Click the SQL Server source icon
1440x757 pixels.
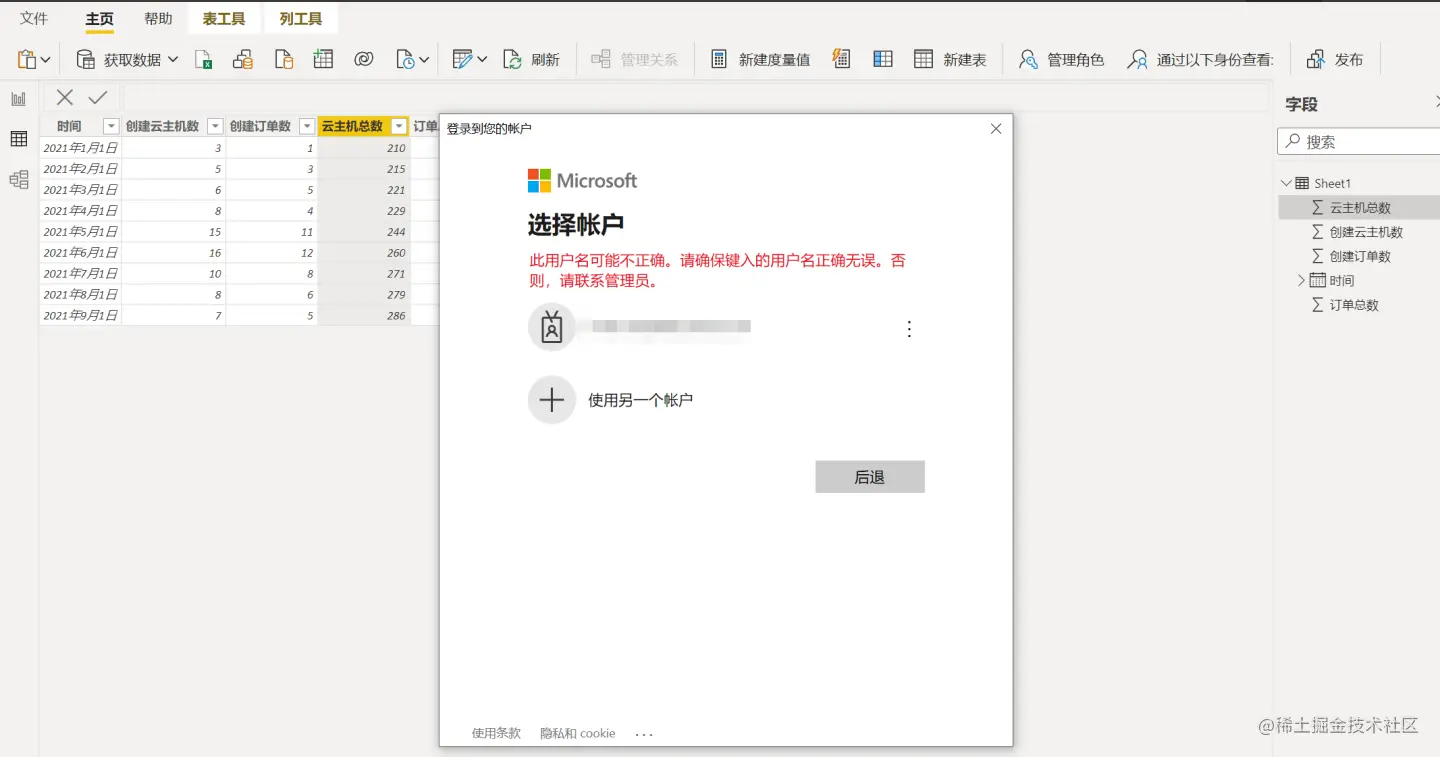tap(284, 60)
